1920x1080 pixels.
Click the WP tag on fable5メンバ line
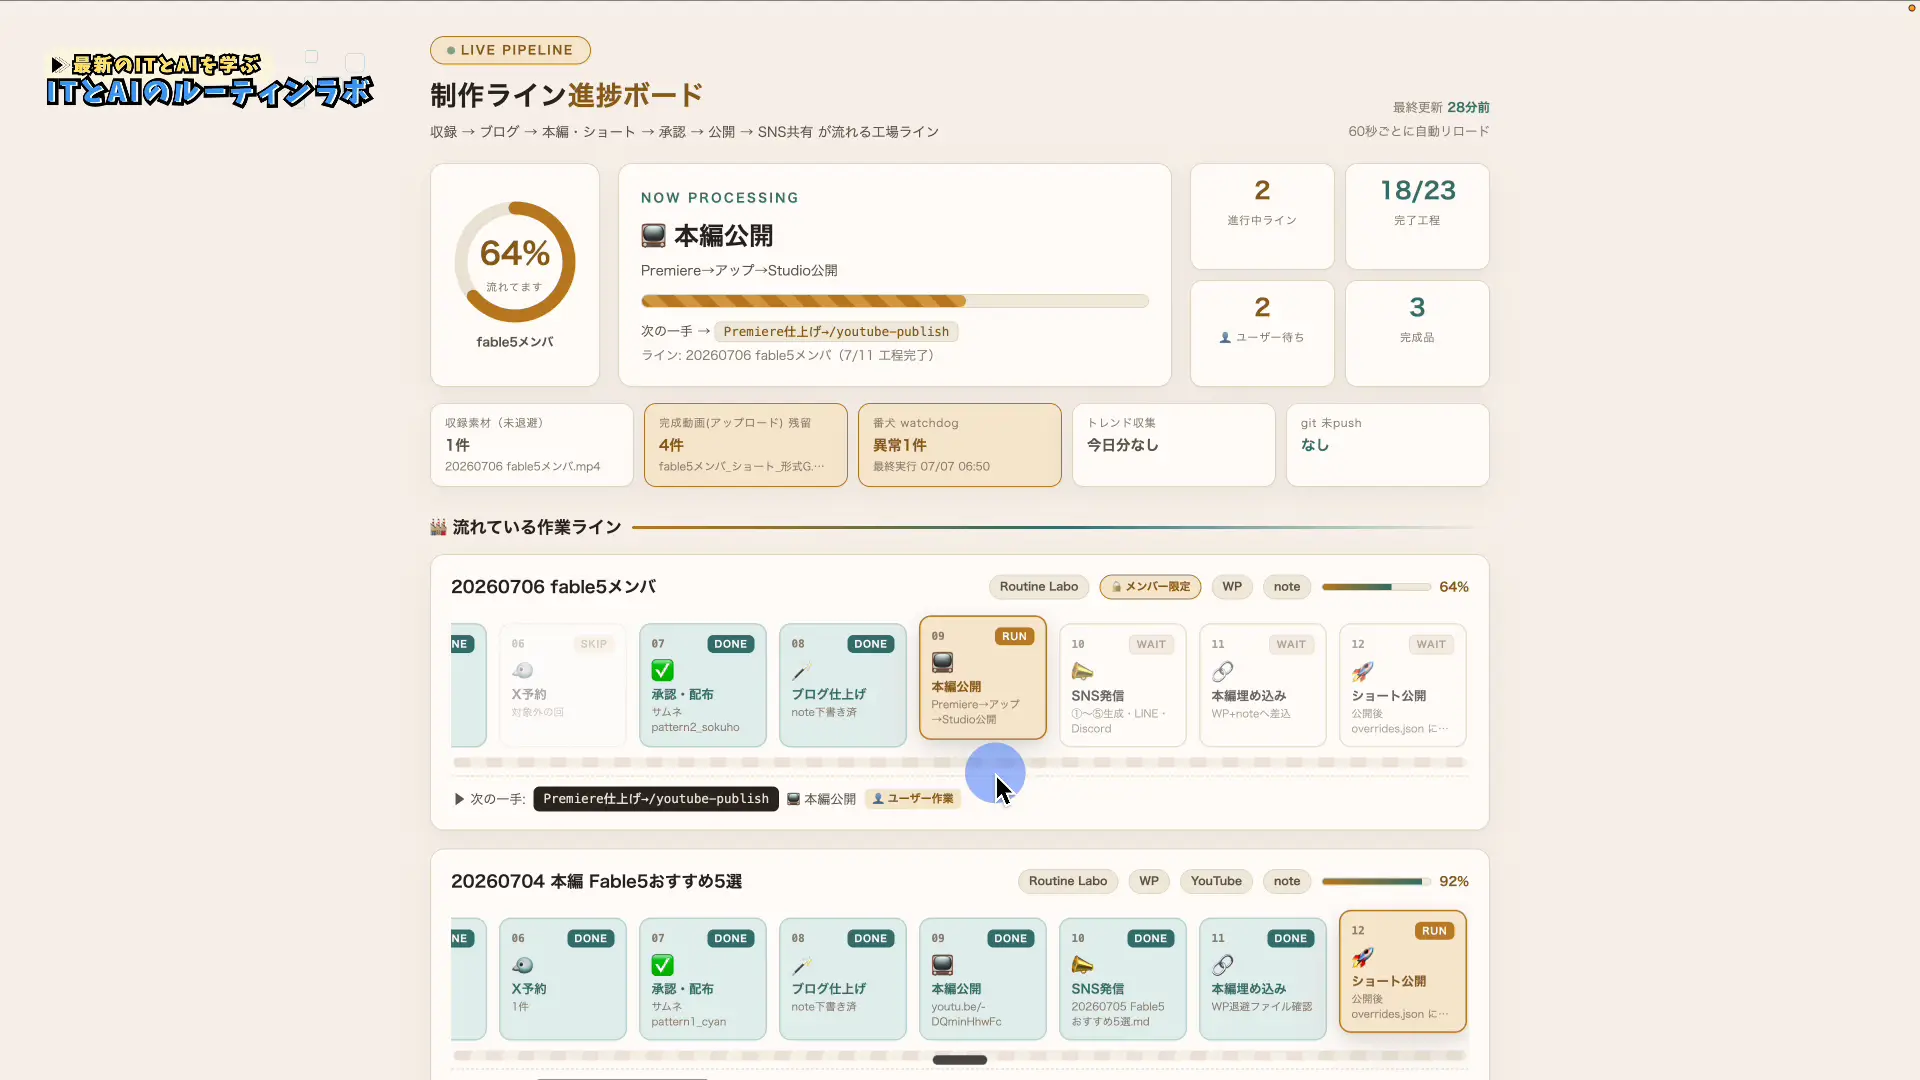1232,587
